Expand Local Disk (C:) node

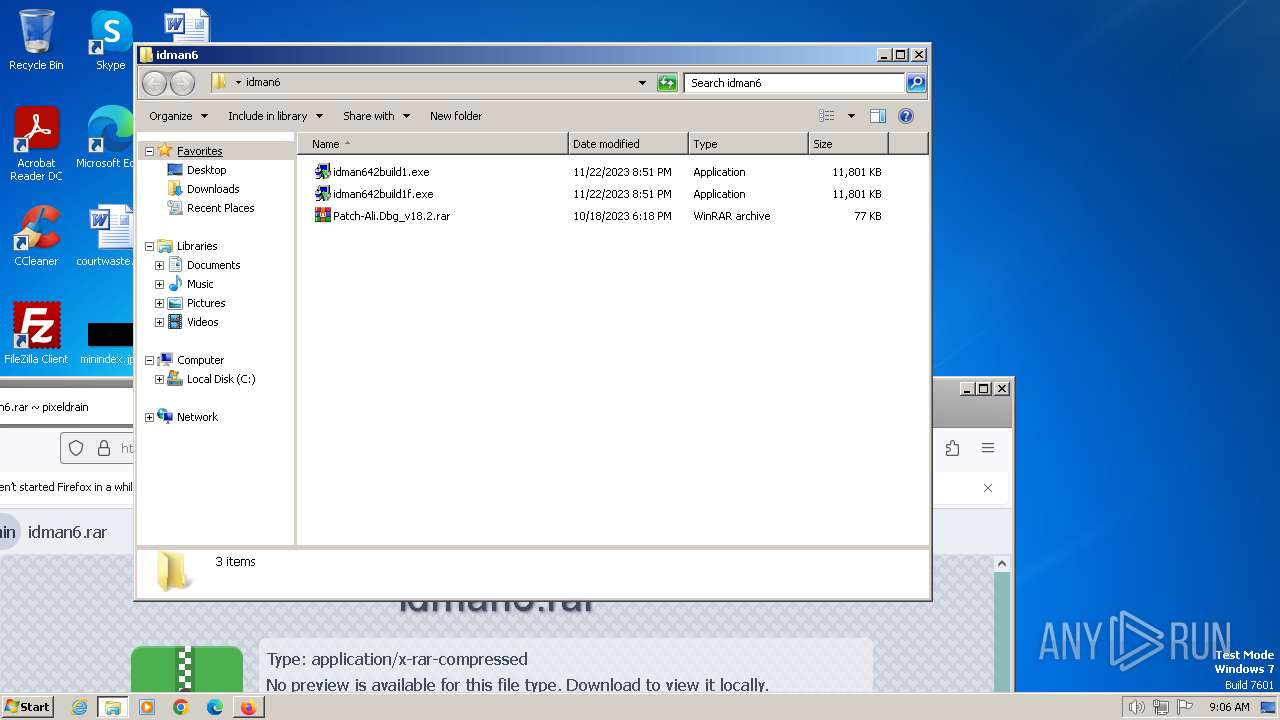(x=159, y=379)
